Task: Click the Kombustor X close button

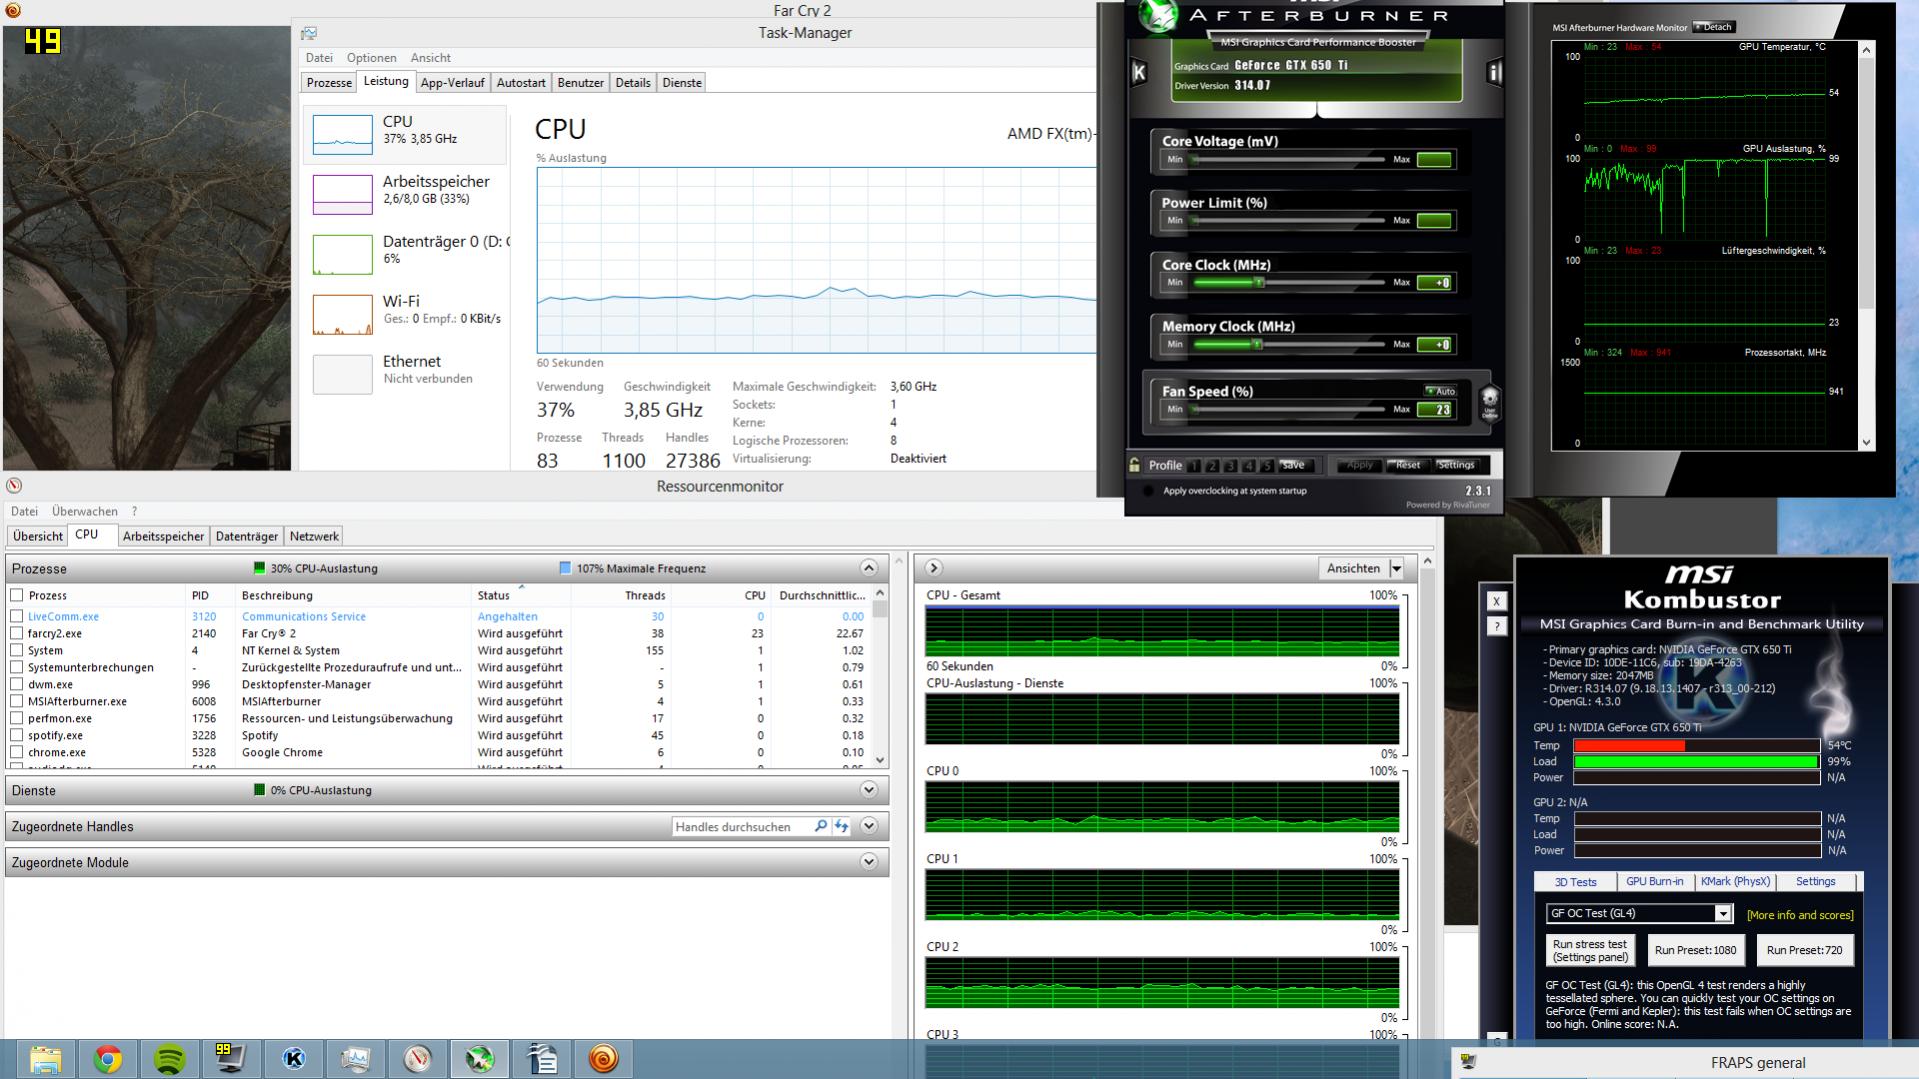Action: point(1496,601)
